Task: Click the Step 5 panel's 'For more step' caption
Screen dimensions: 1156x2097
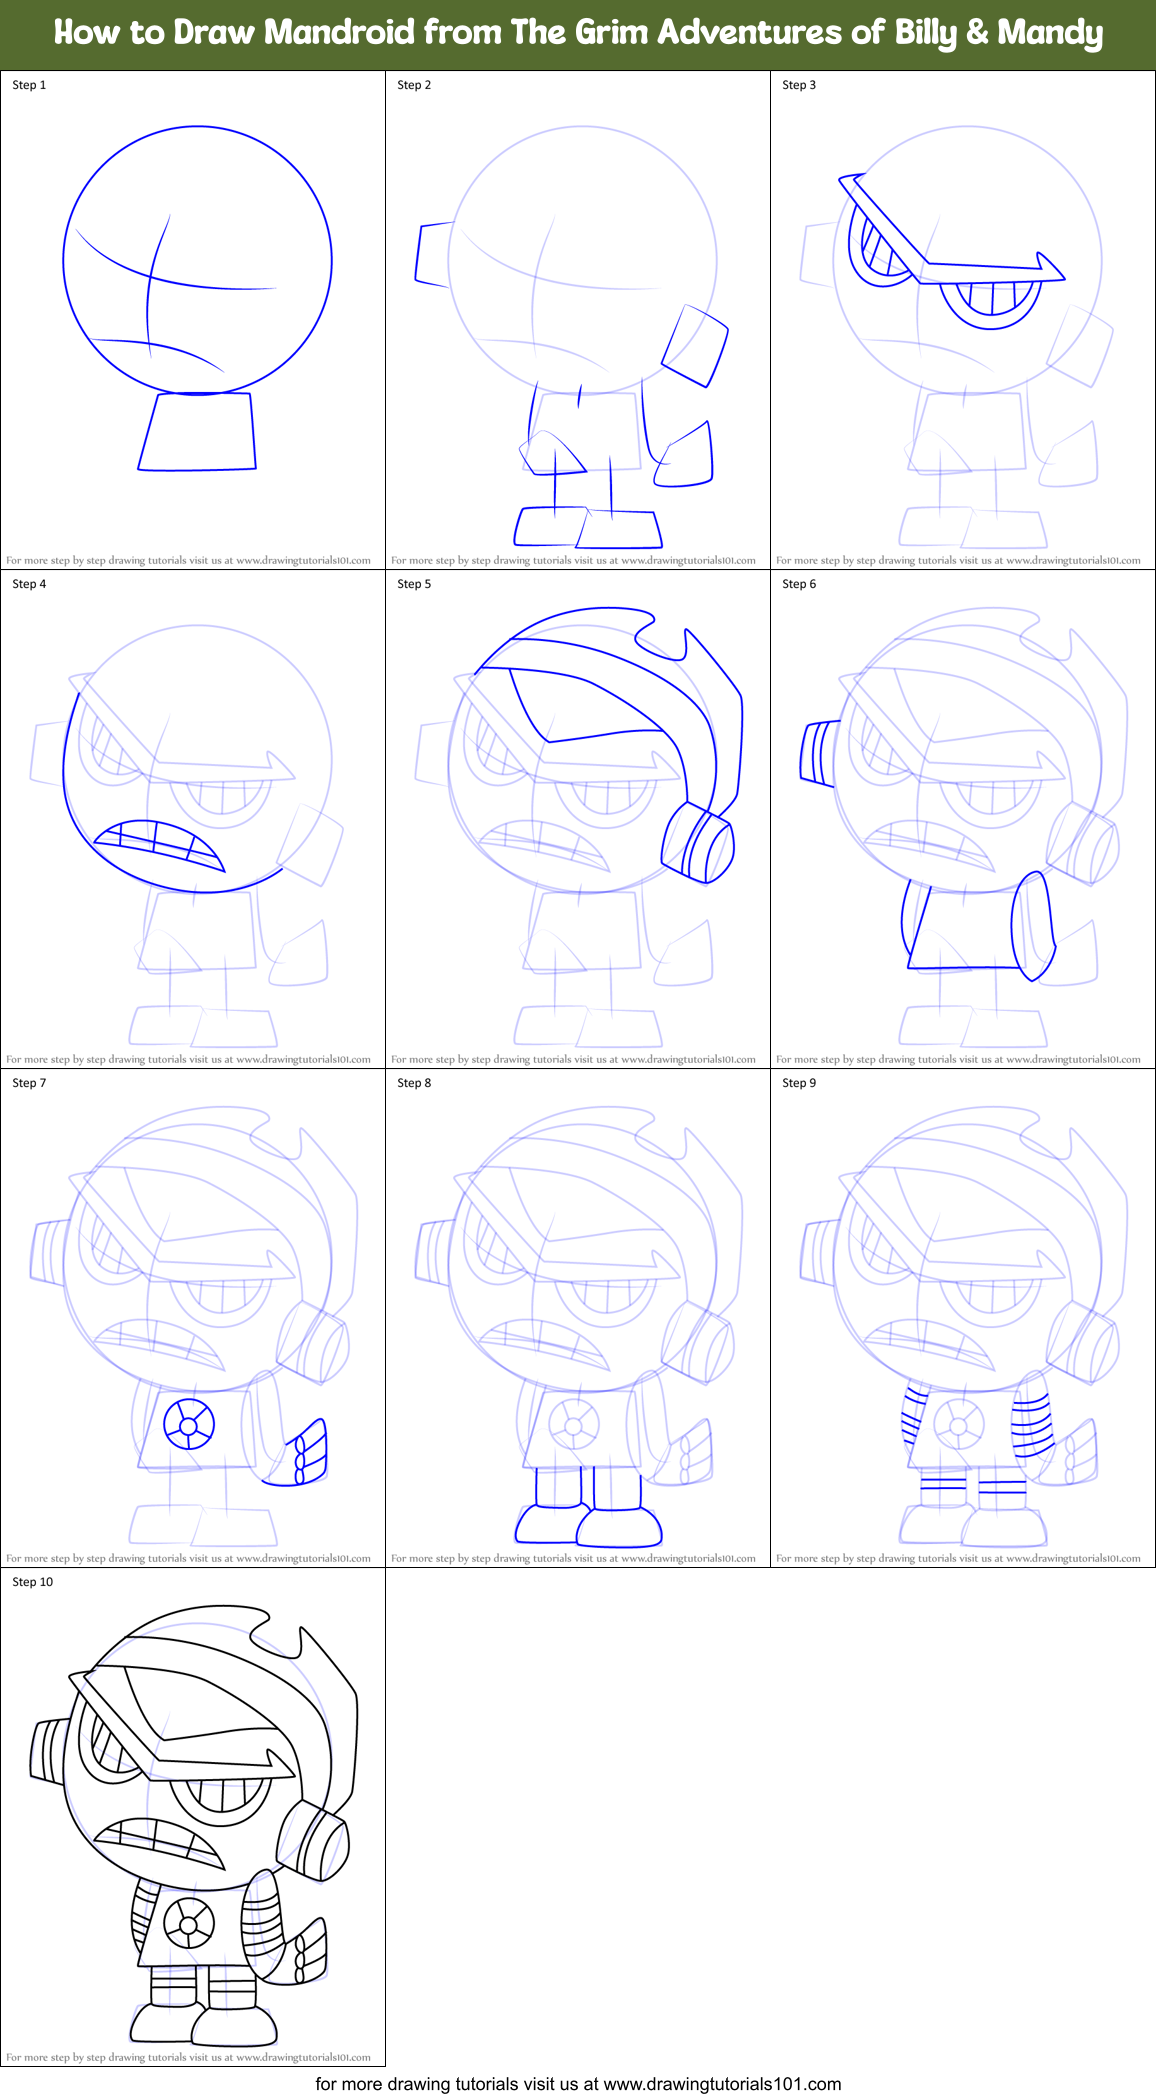Action: (x=573, y=1060)
